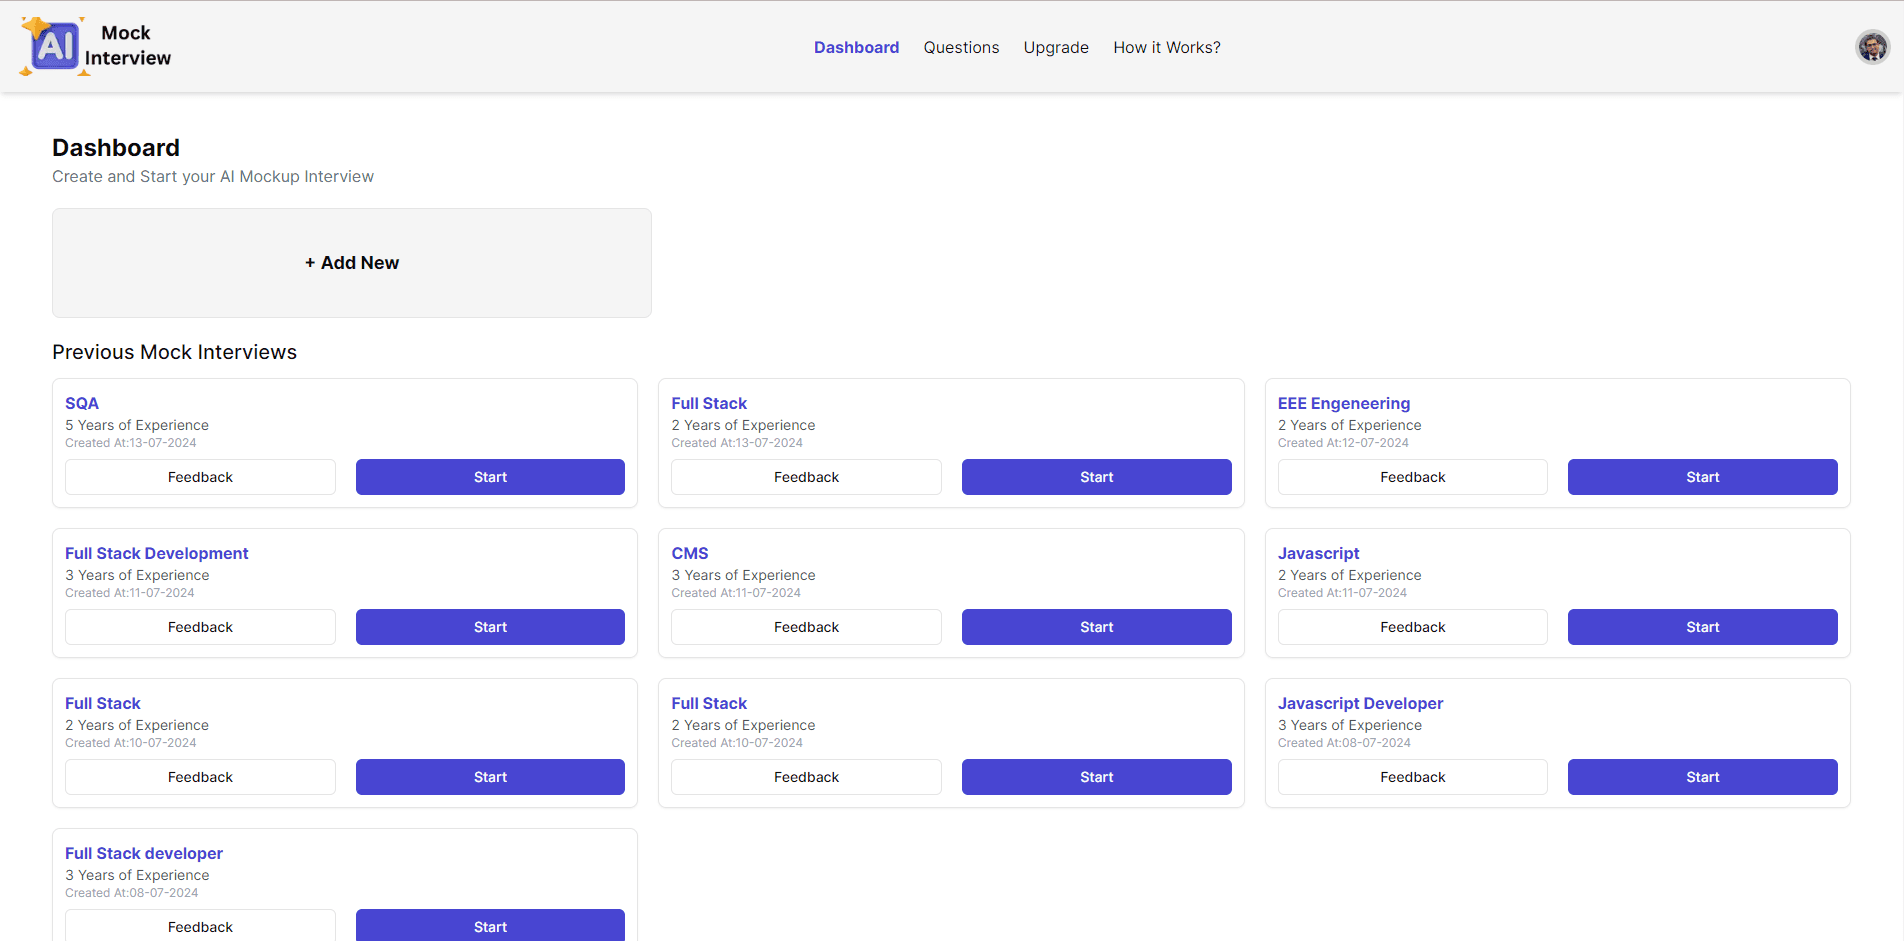Go to the Upgrade page
1904x941 pixels.
tap(1056, 47)
